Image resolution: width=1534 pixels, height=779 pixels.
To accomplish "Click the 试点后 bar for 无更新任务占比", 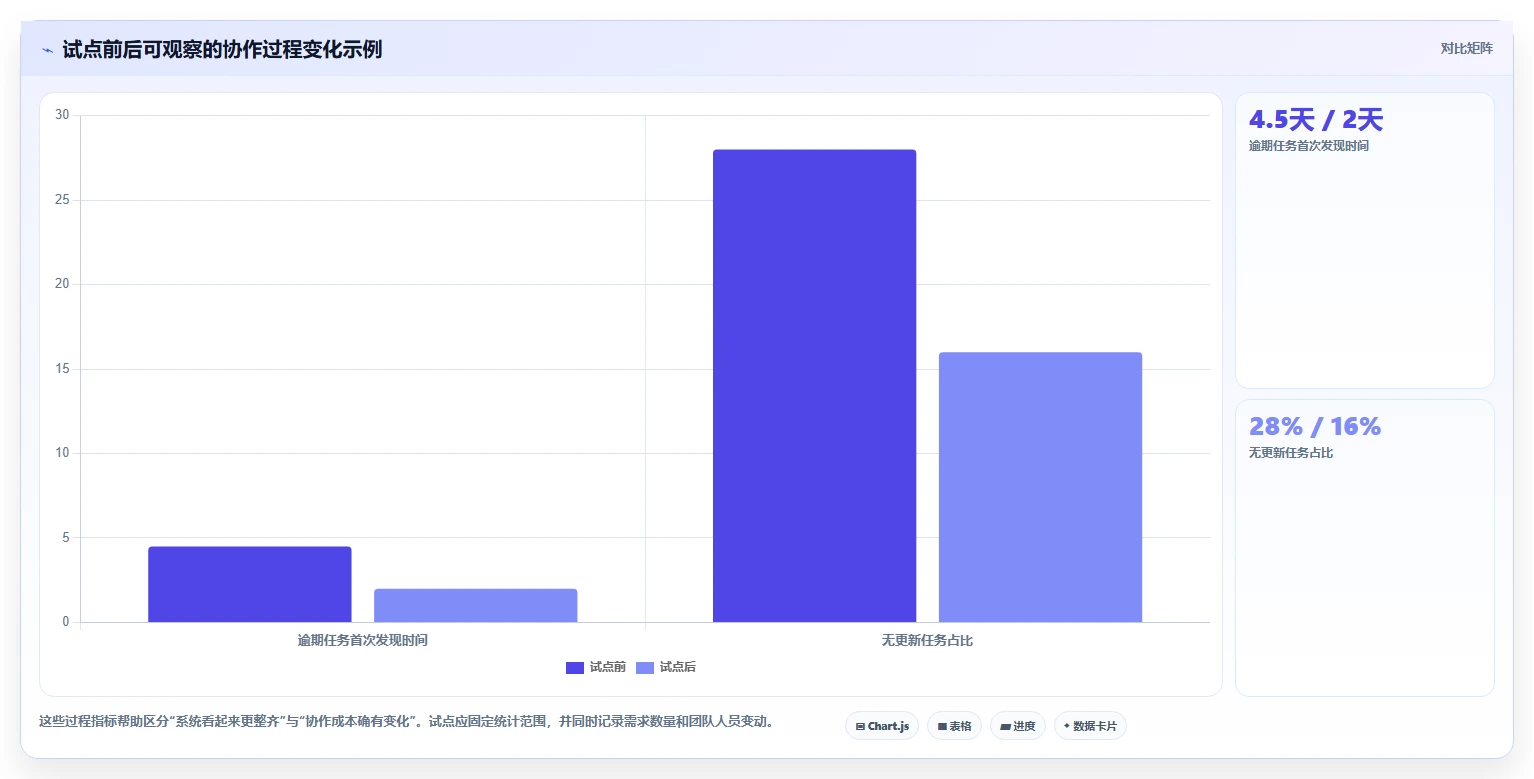I will pos(1040,487).
